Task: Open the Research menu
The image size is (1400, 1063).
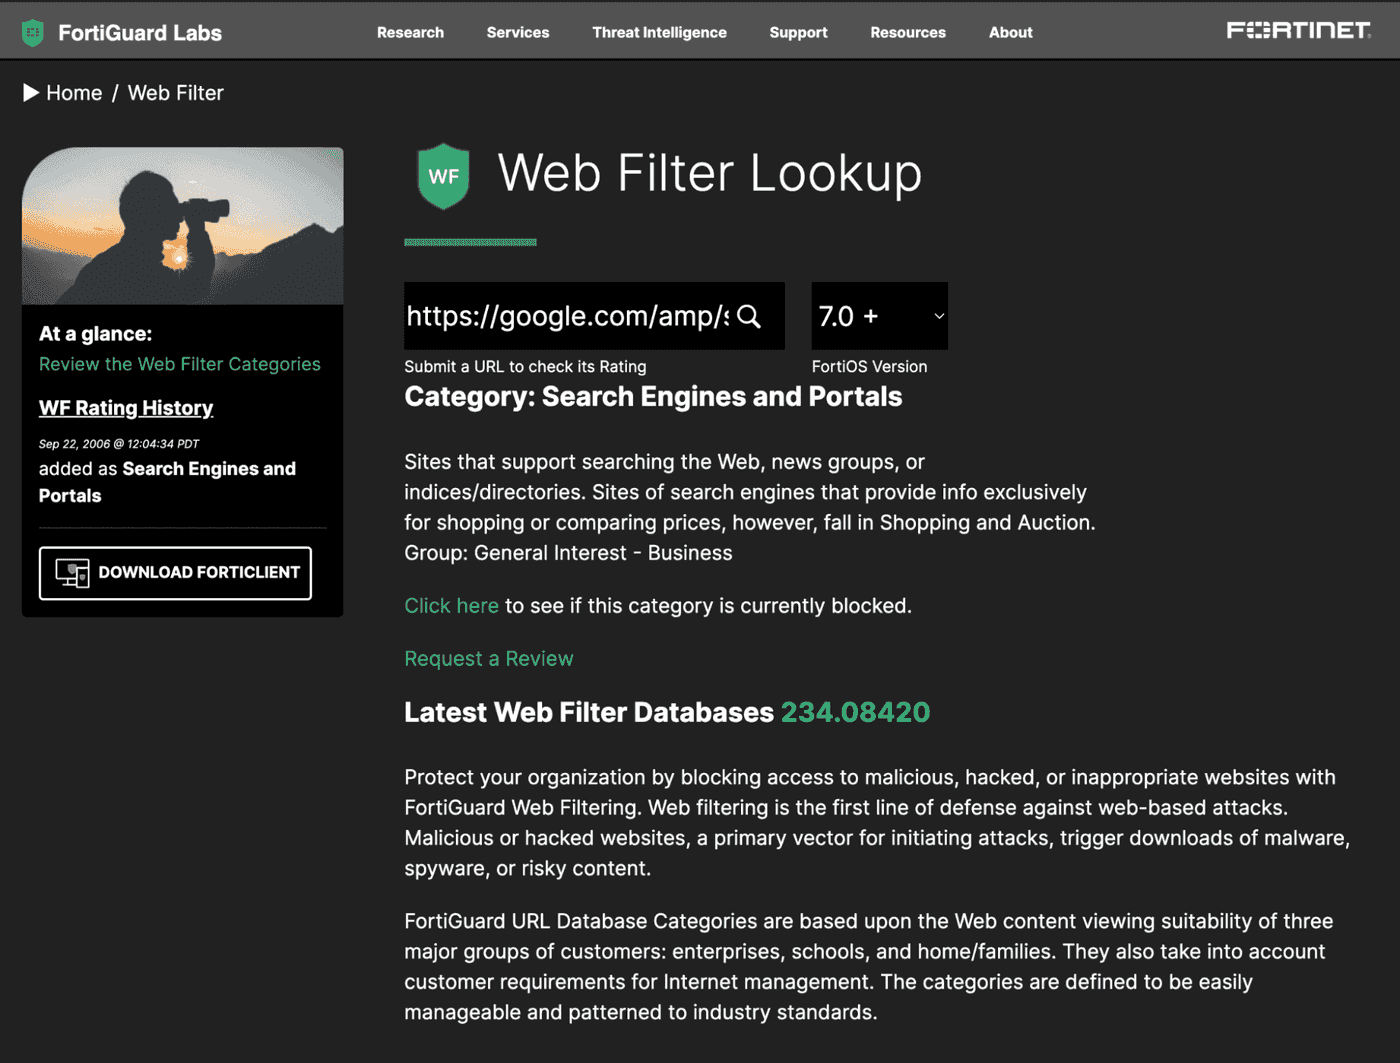Action: click(410, 32)
